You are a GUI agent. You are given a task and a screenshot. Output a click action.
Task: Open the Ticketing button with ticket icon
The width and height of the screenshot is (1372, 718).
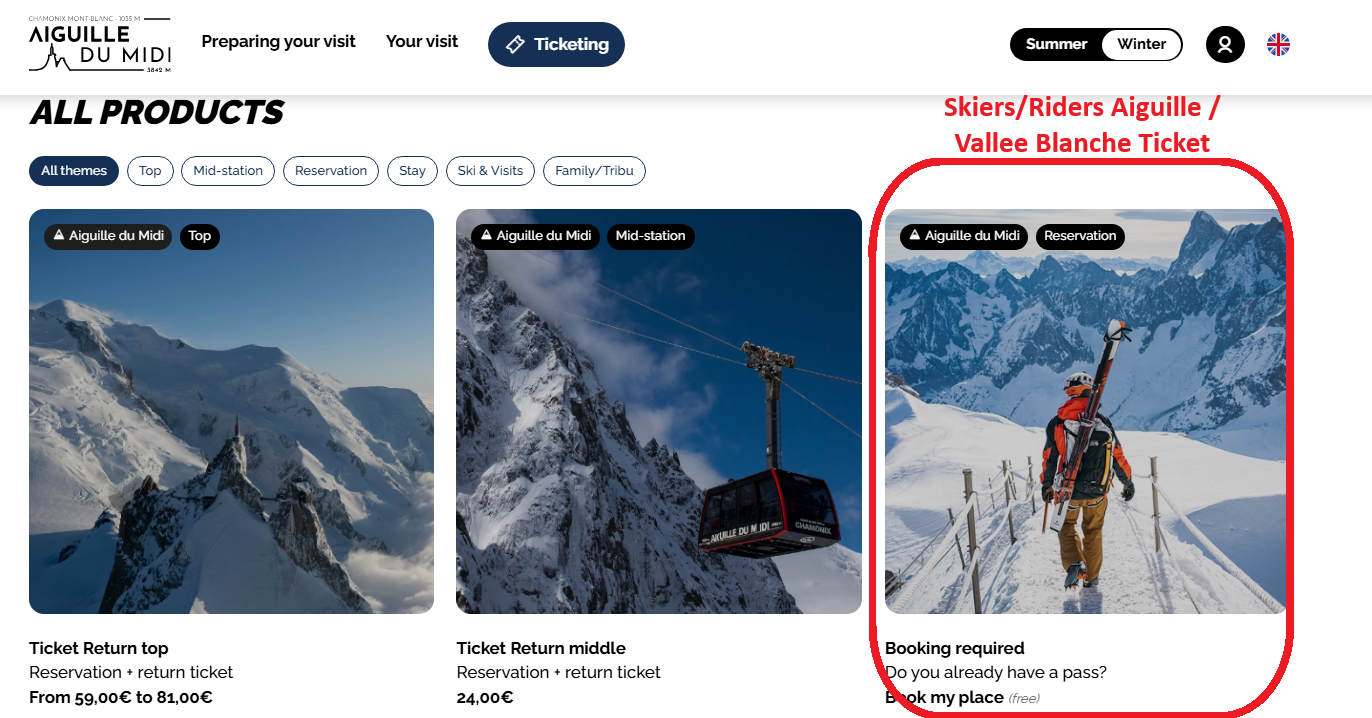pos(556,45)
